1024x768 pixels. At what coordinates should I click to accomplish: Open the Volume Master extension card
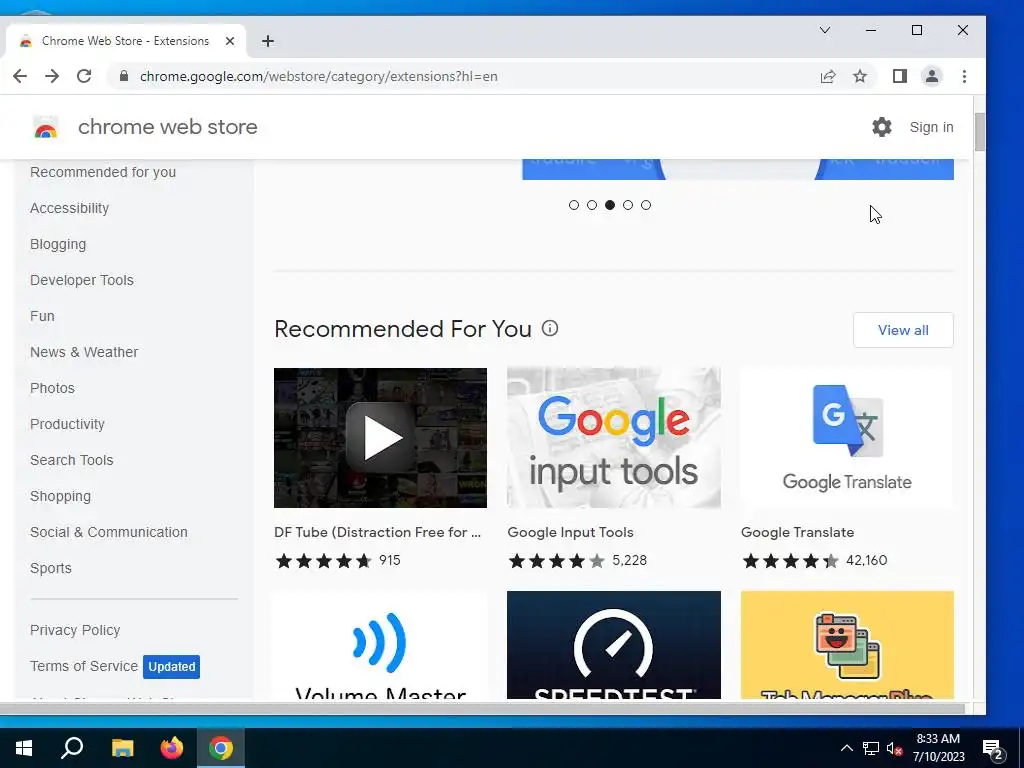380,645
